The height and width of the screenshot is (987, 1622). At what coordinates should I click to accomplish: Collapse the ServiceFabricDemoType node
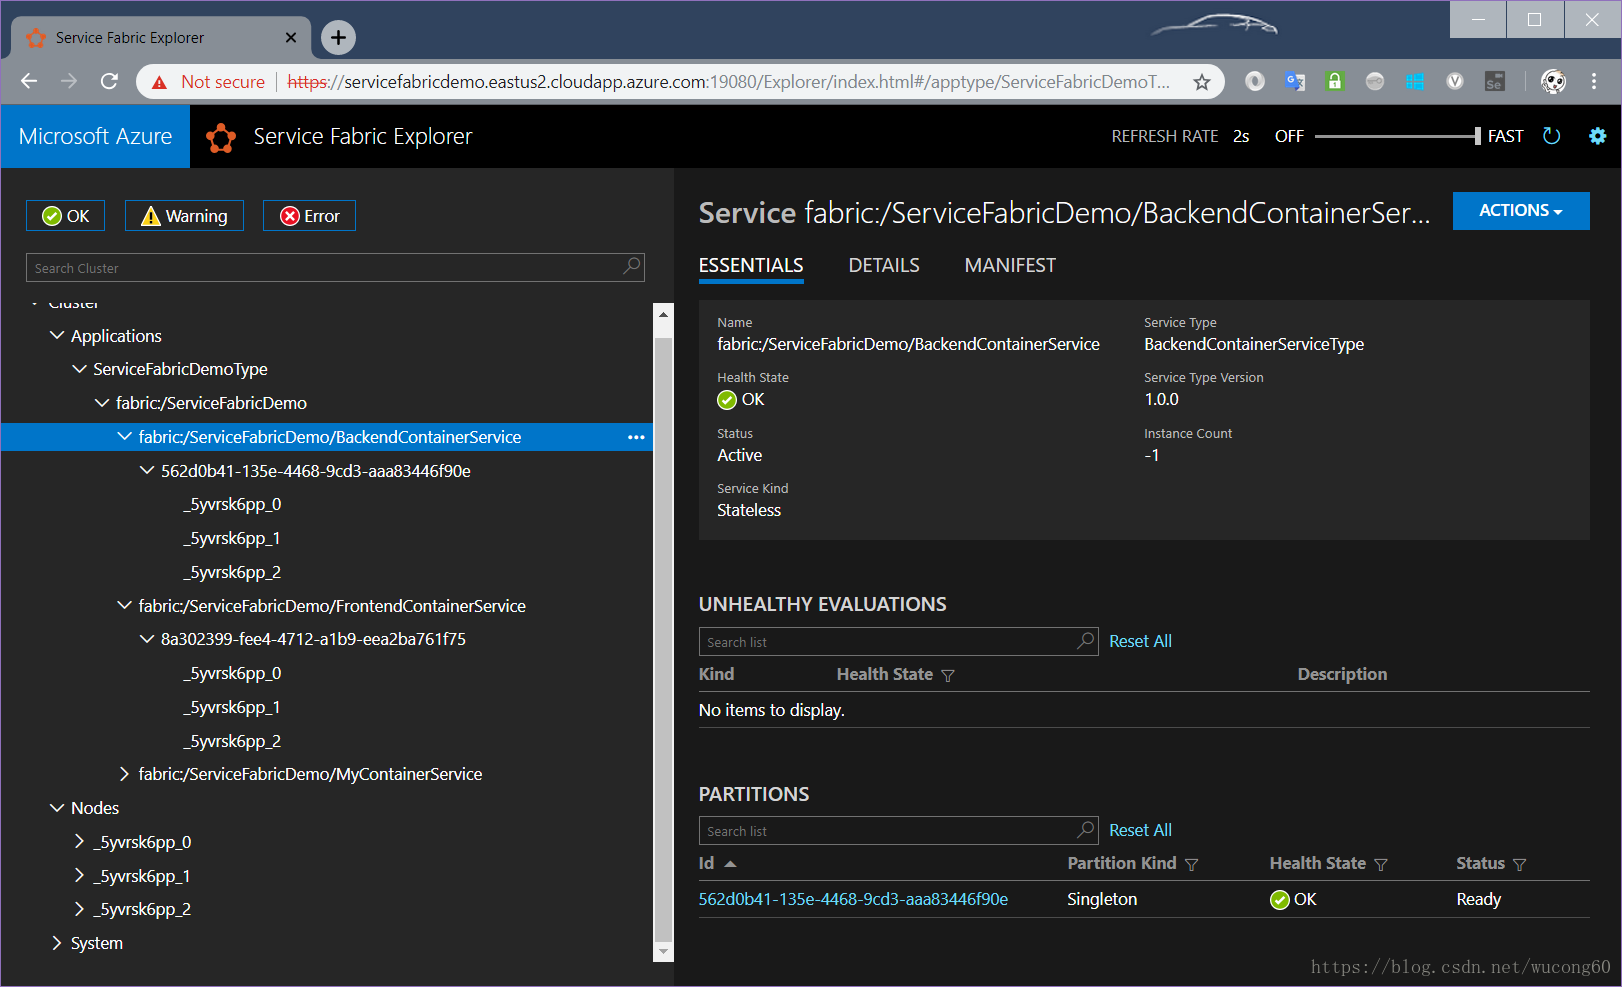79,369
